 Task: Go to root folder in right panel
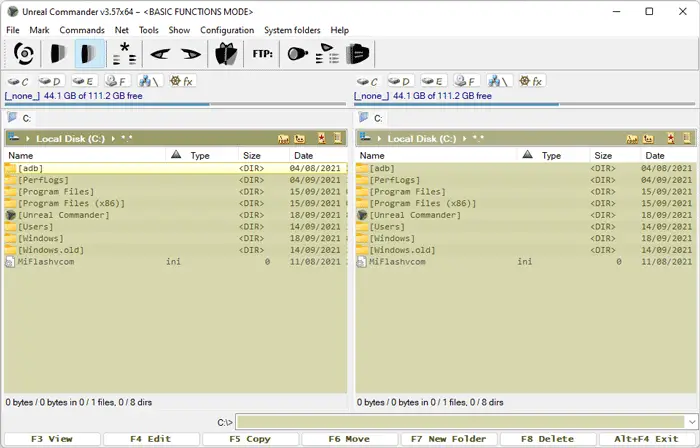coord(632,139)
